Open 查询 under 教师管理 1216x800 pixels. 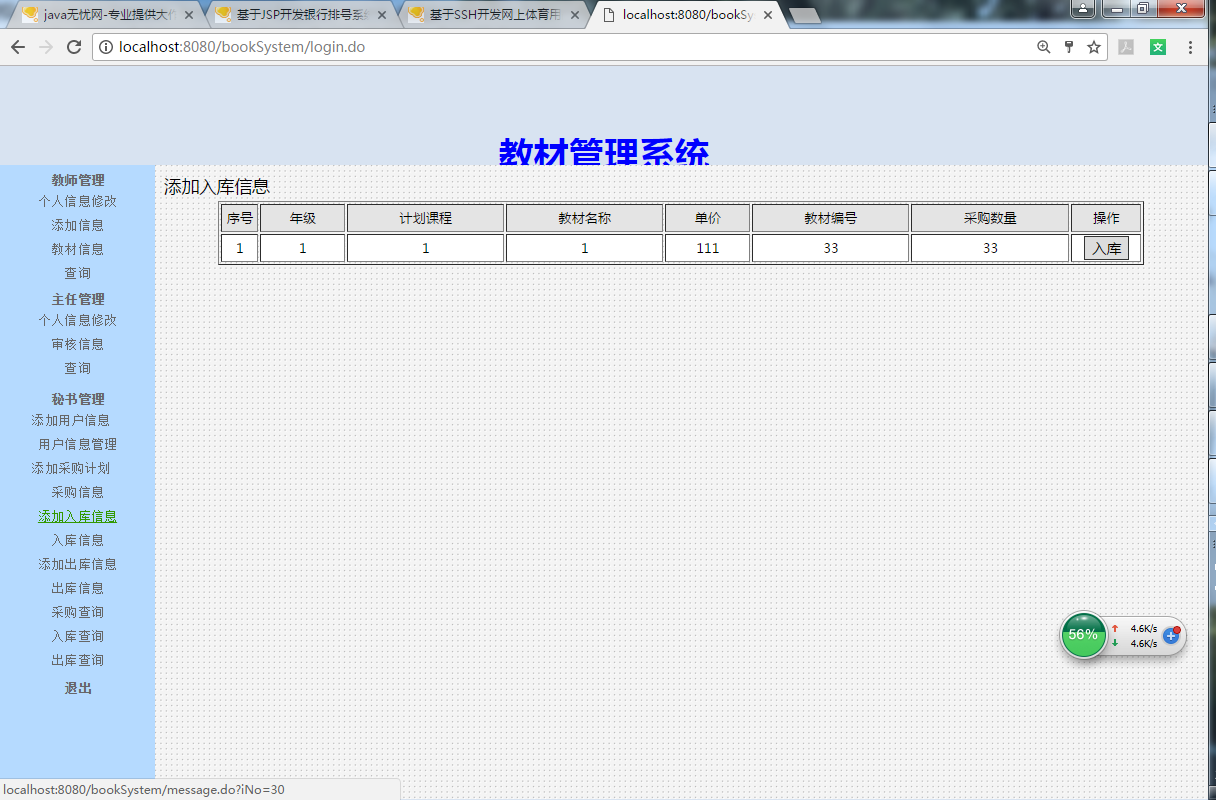point(78,273)
